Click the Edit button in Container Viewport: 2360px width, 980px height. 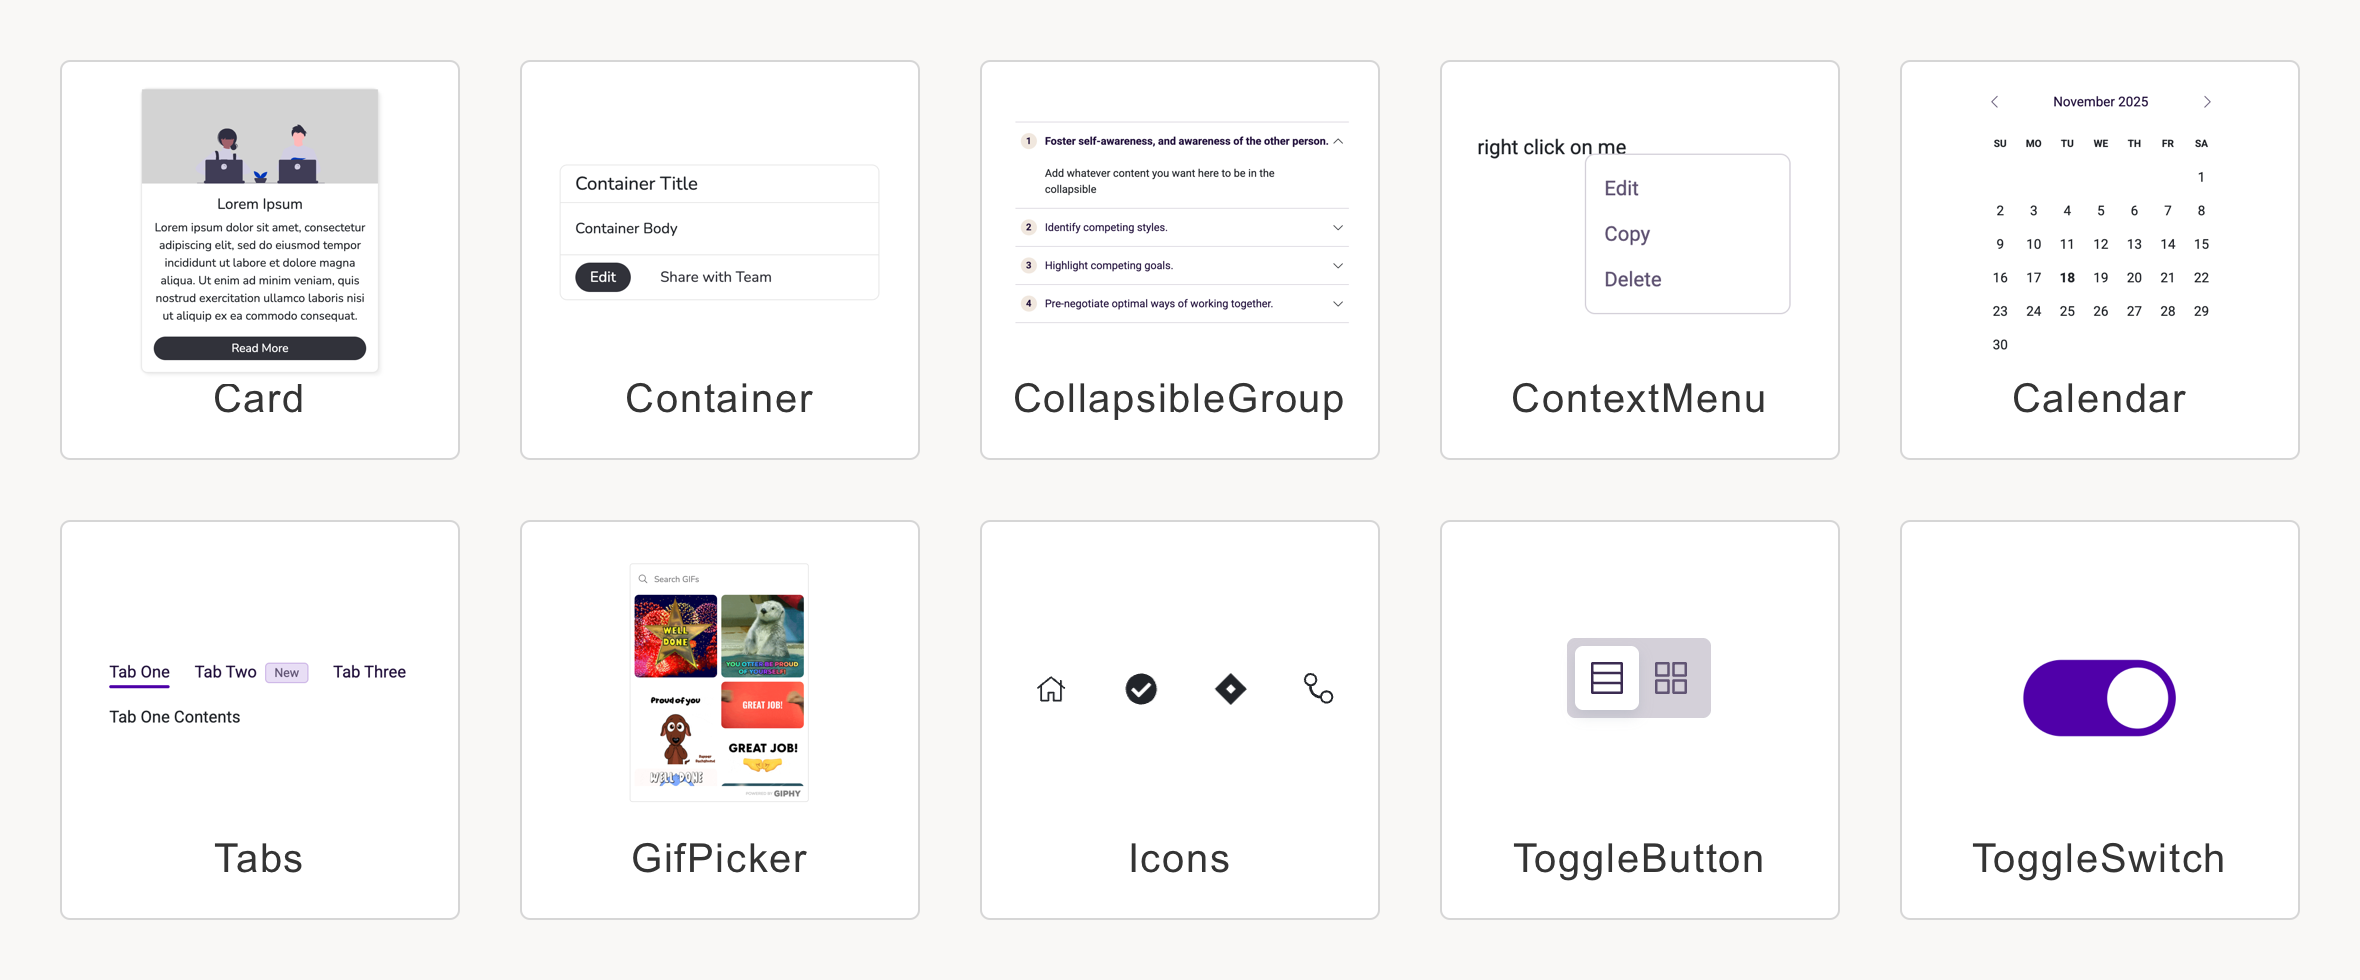(602, 277)
